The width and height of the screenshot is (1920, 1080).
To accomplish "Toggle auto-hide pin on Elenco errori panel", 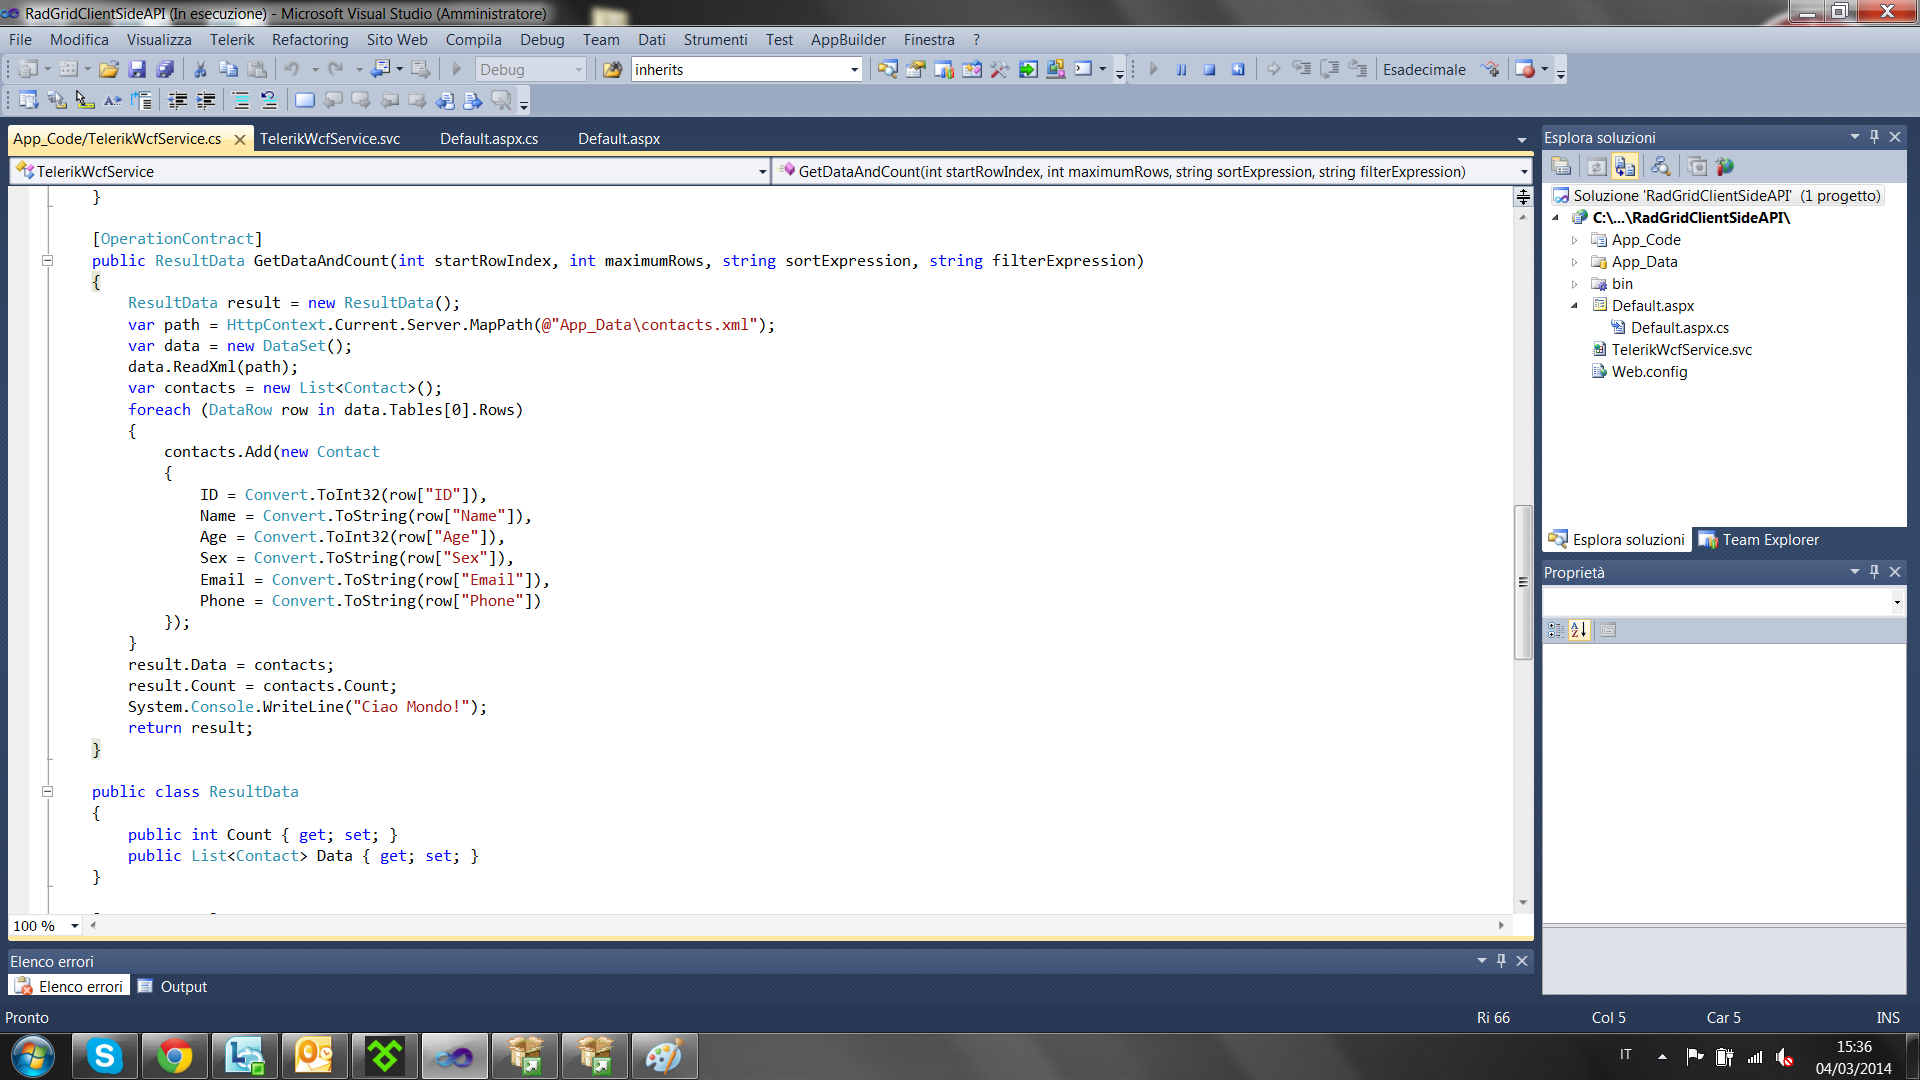I will pos(1501,961).
